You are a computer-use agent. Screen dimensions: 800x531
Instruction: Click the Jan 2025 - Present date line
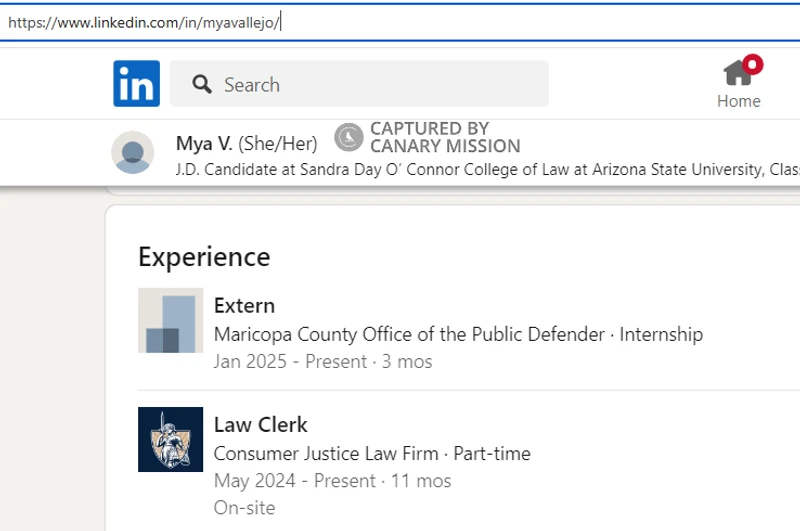coord(323,361)
